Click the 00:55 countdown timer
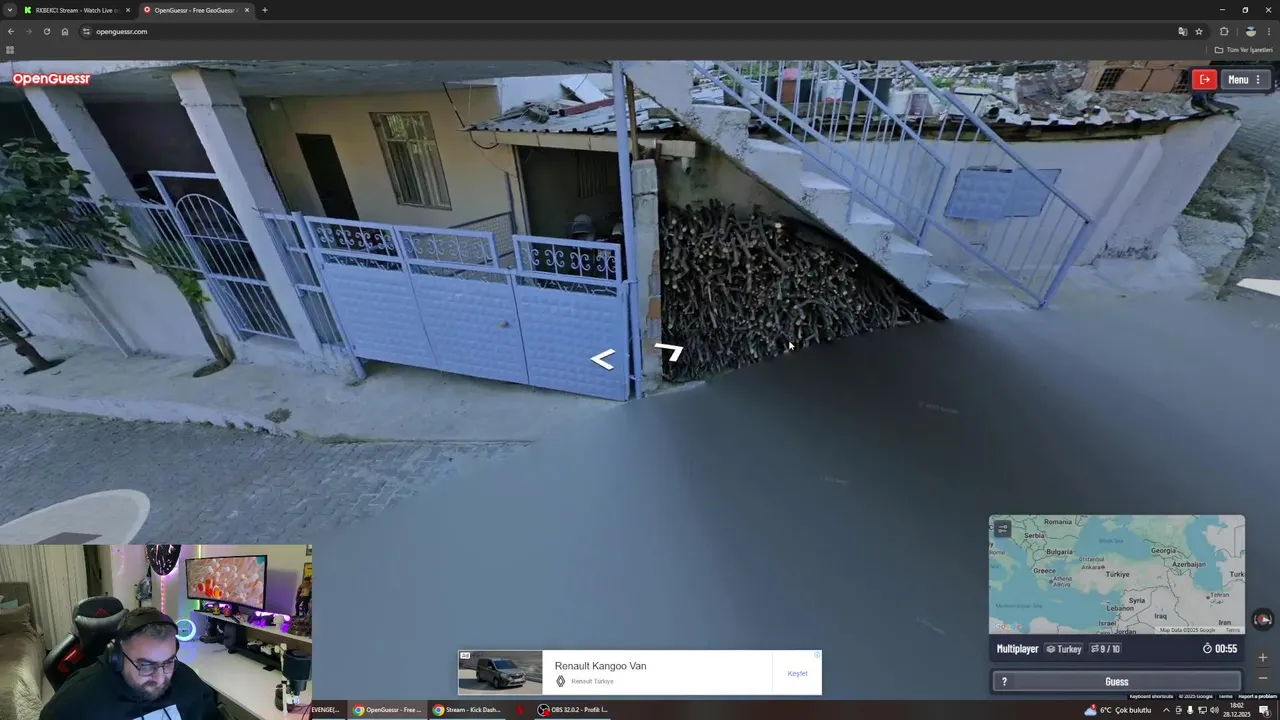Viewport: 1280px width, 720px height. [x=1220, y=649]
